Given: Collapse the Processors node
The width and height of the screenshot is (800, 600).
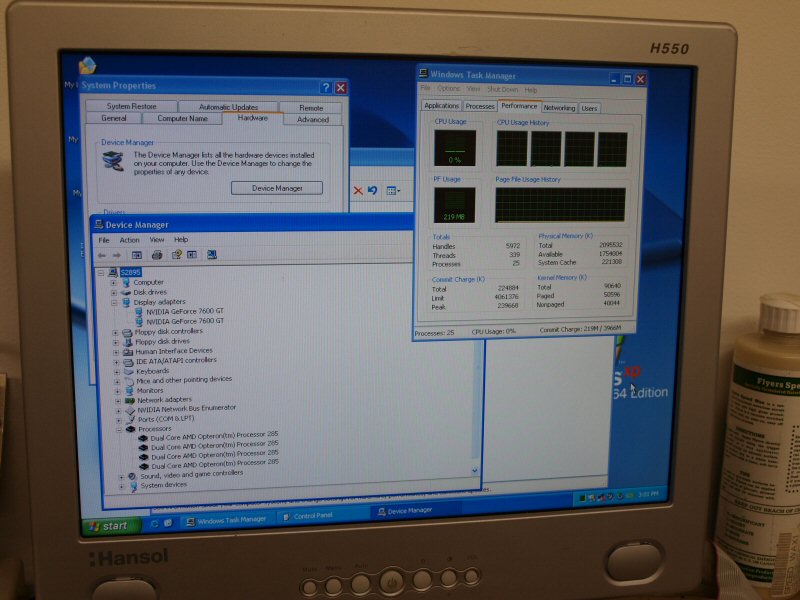Looking at the screenshot, I should [x=119, y=430].
